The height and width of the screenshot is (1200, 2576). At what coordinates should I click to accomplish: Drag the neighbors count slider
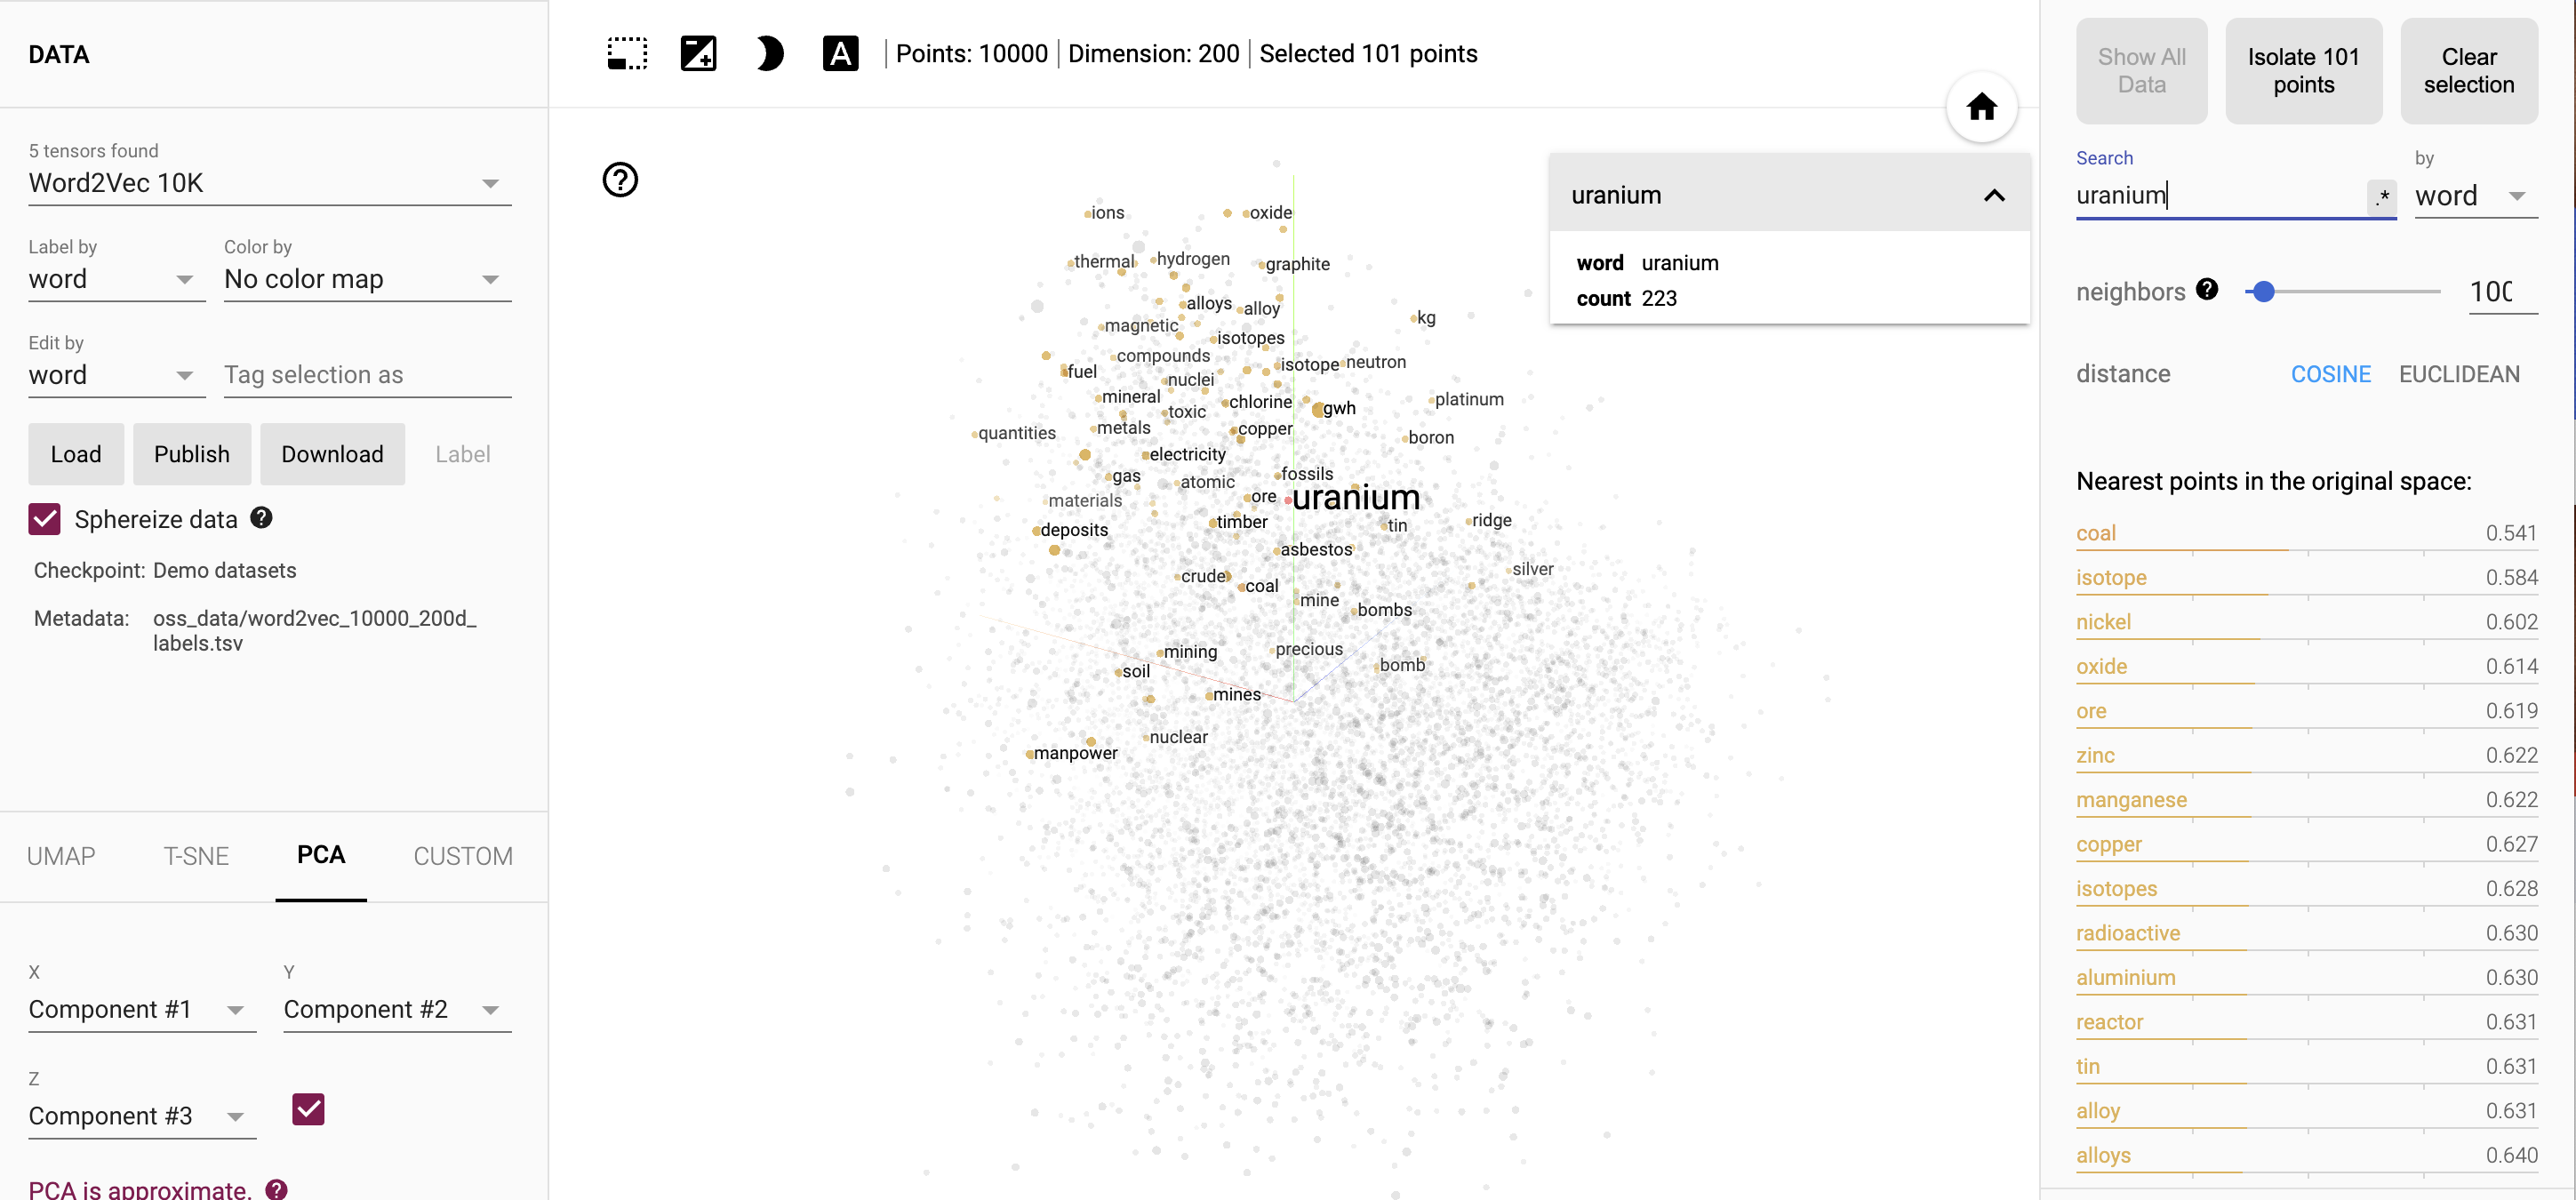coord(2264,292)
